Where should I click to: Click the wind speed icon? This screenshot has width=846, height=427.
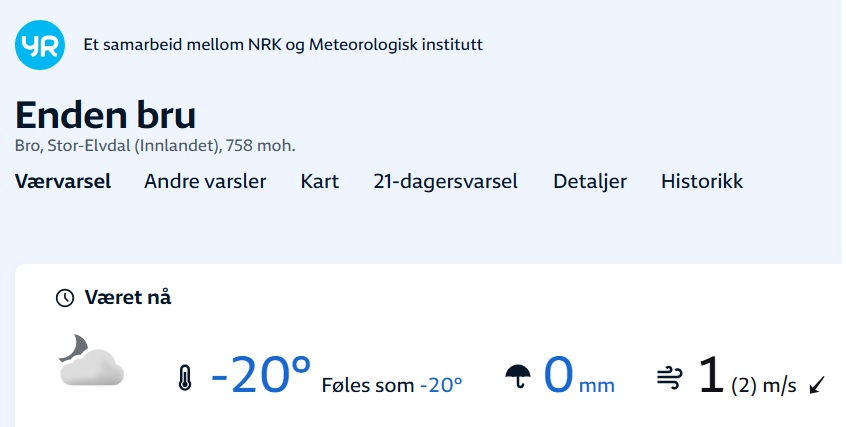click(x=669, y=377)
